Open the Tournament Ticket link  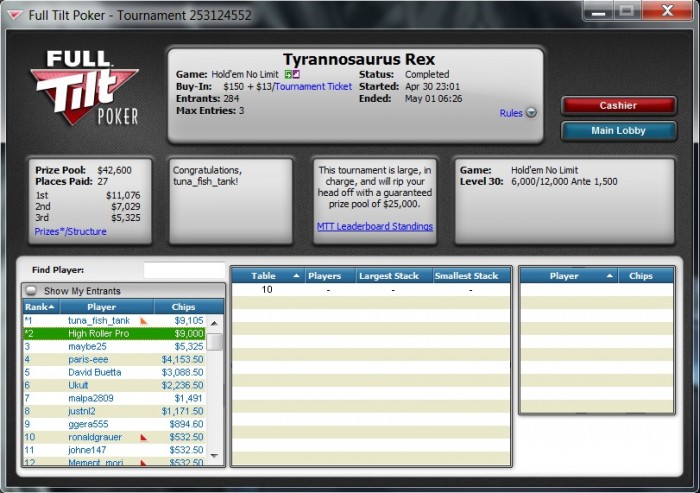pyautogui.click(x=313, y=87)
